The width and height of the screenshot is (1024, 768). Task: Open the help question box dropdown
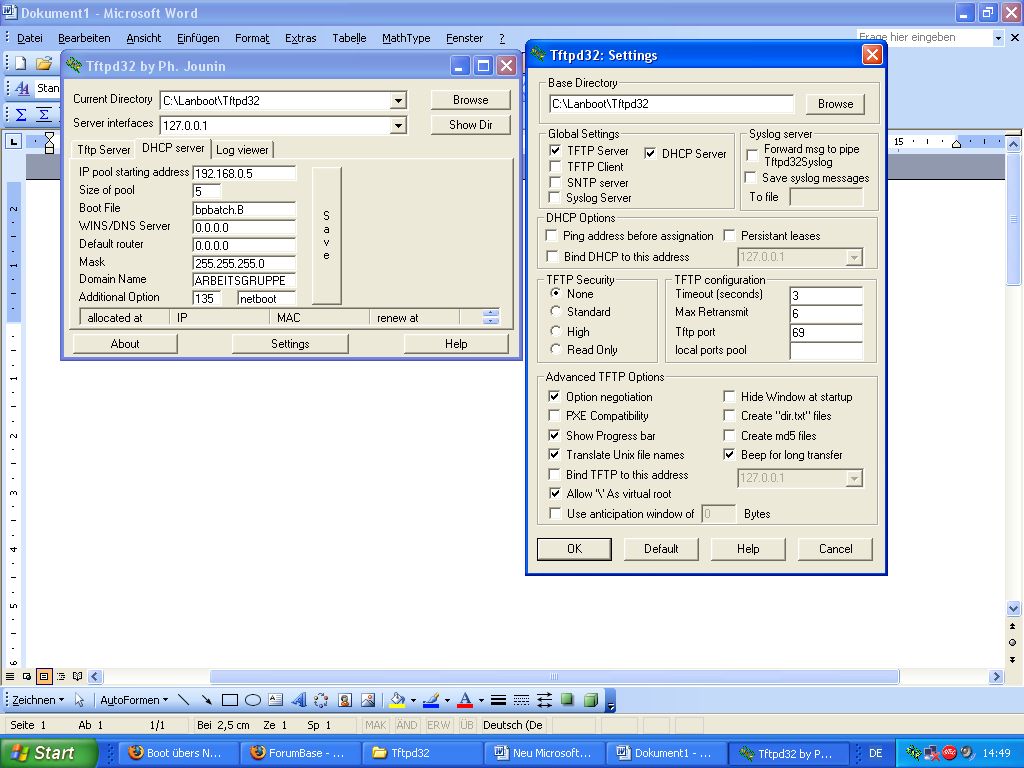click(998, 38)
